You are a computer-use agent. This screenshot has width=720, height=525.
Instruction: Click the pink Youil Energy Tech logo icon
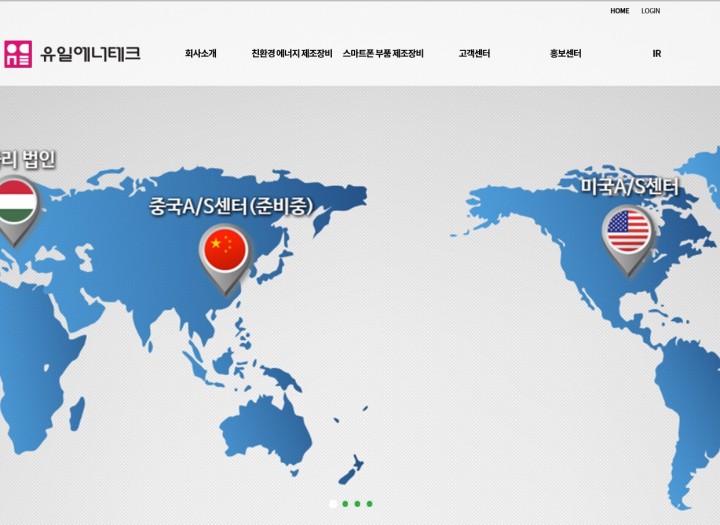coord(18,54)
